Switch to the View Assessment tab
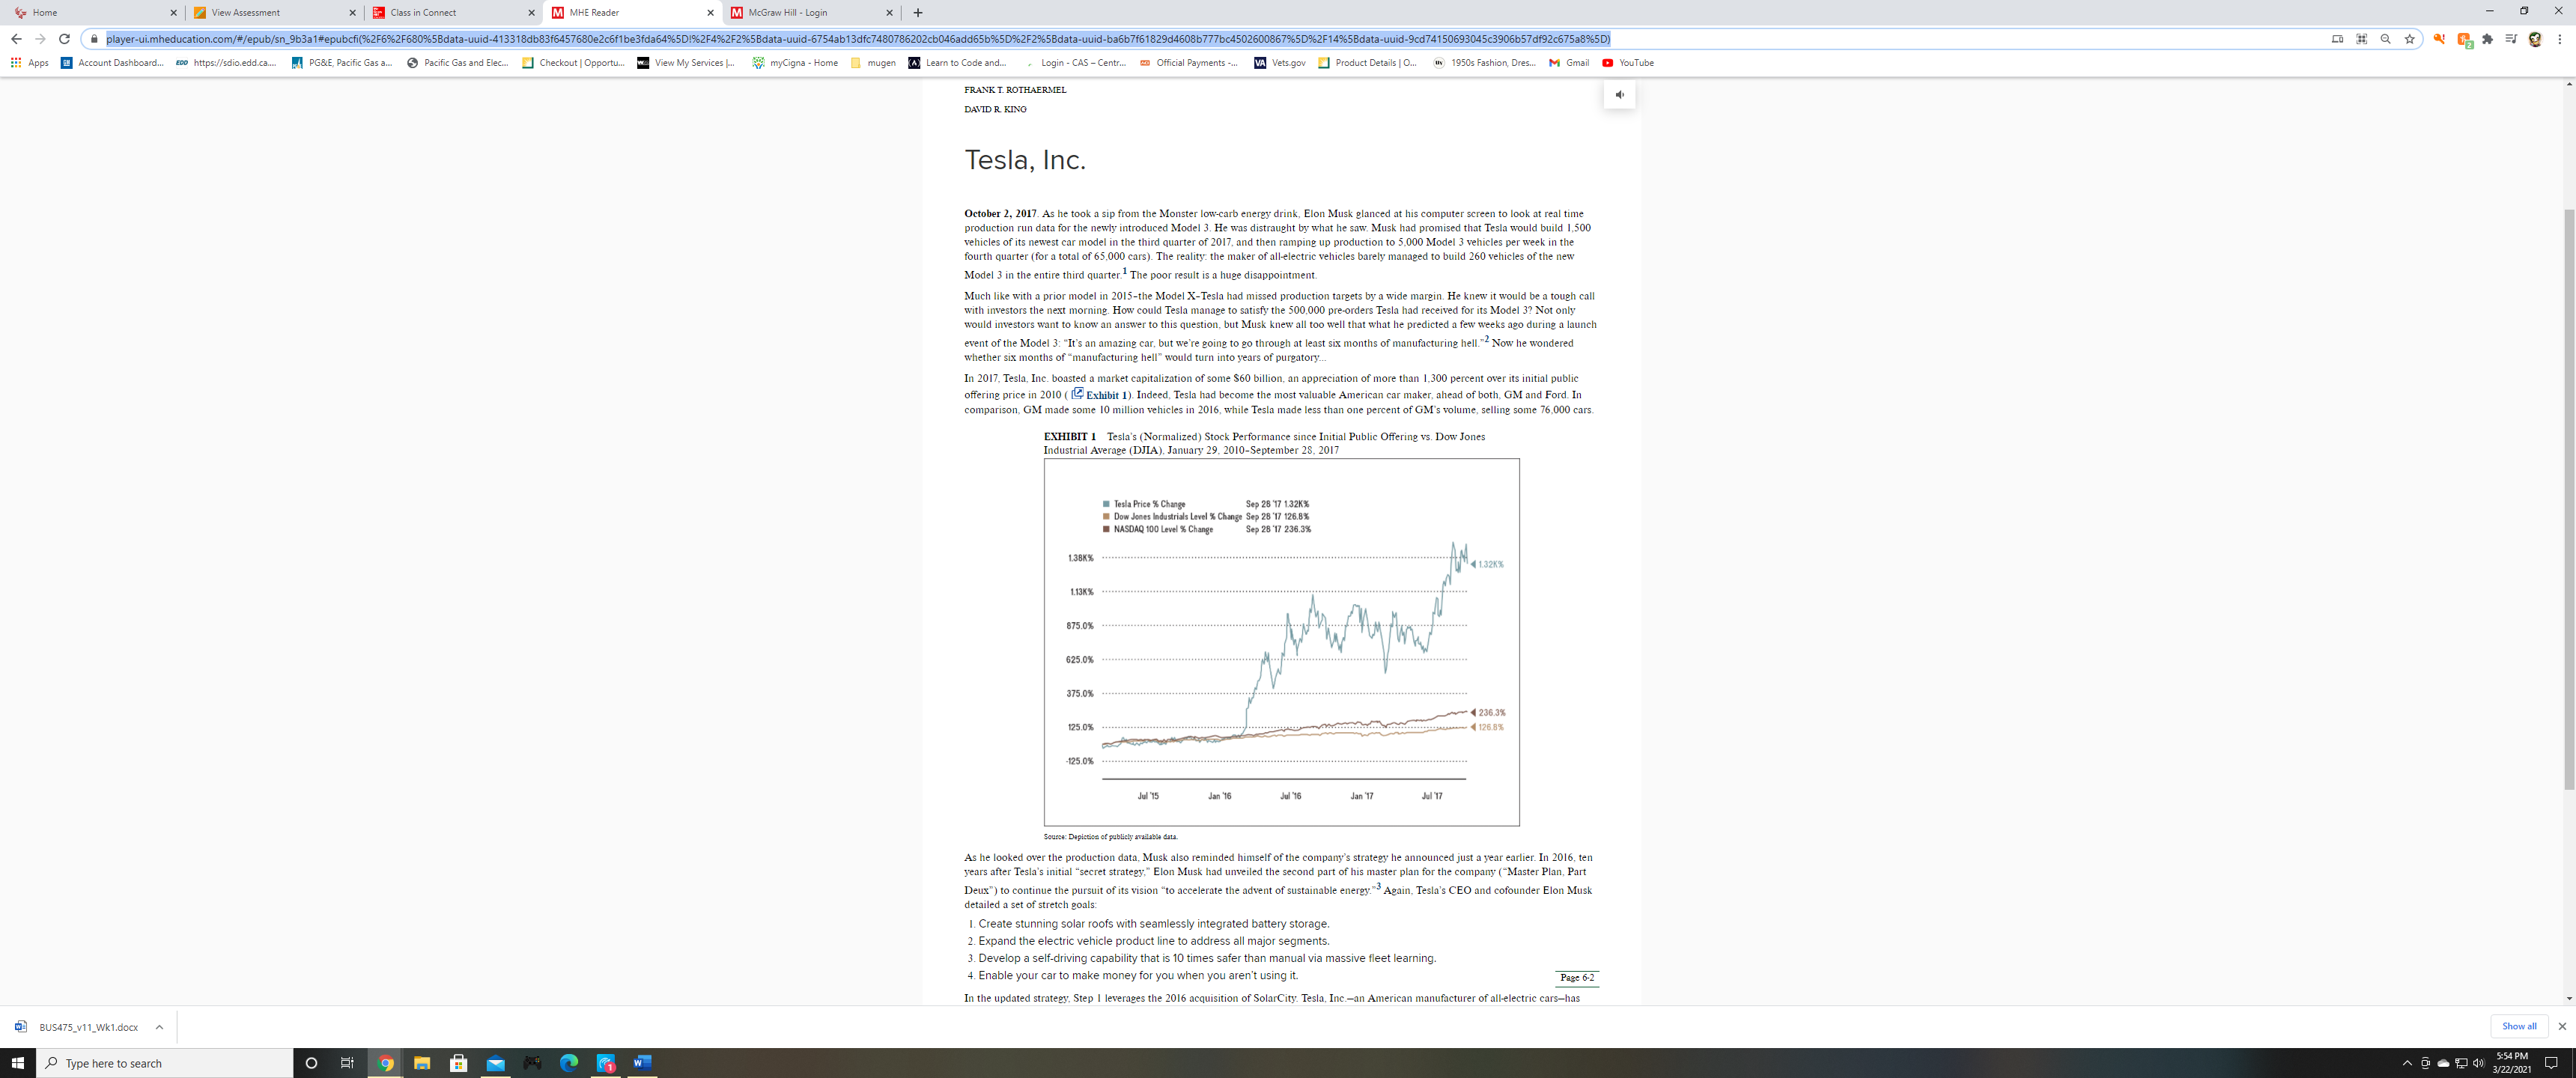This screenshot has height=1078, width=2576. pyautogui.click(x=274, y=13)
